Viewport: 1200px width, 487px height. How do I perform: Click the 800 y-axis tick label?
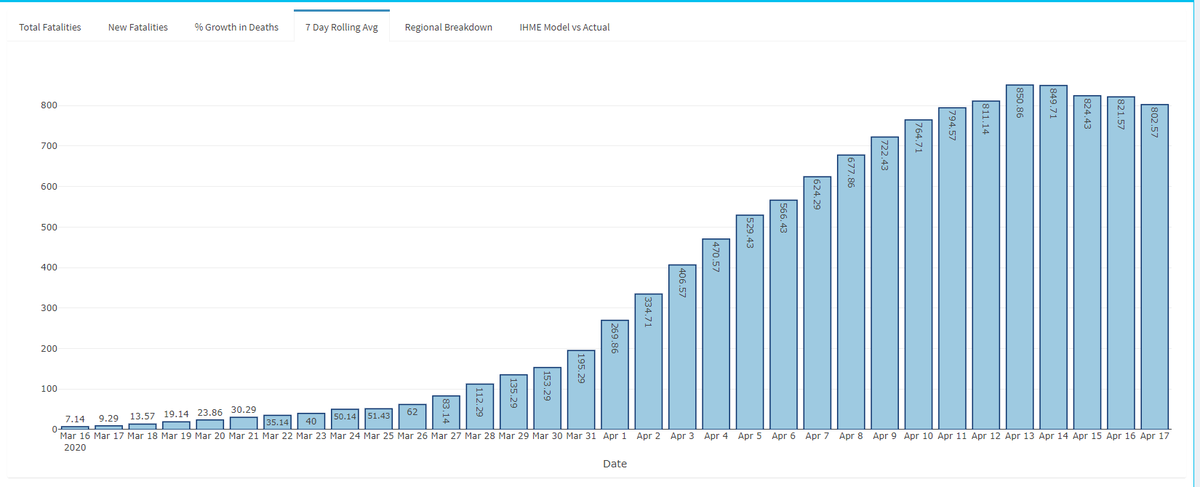point(49,106)
